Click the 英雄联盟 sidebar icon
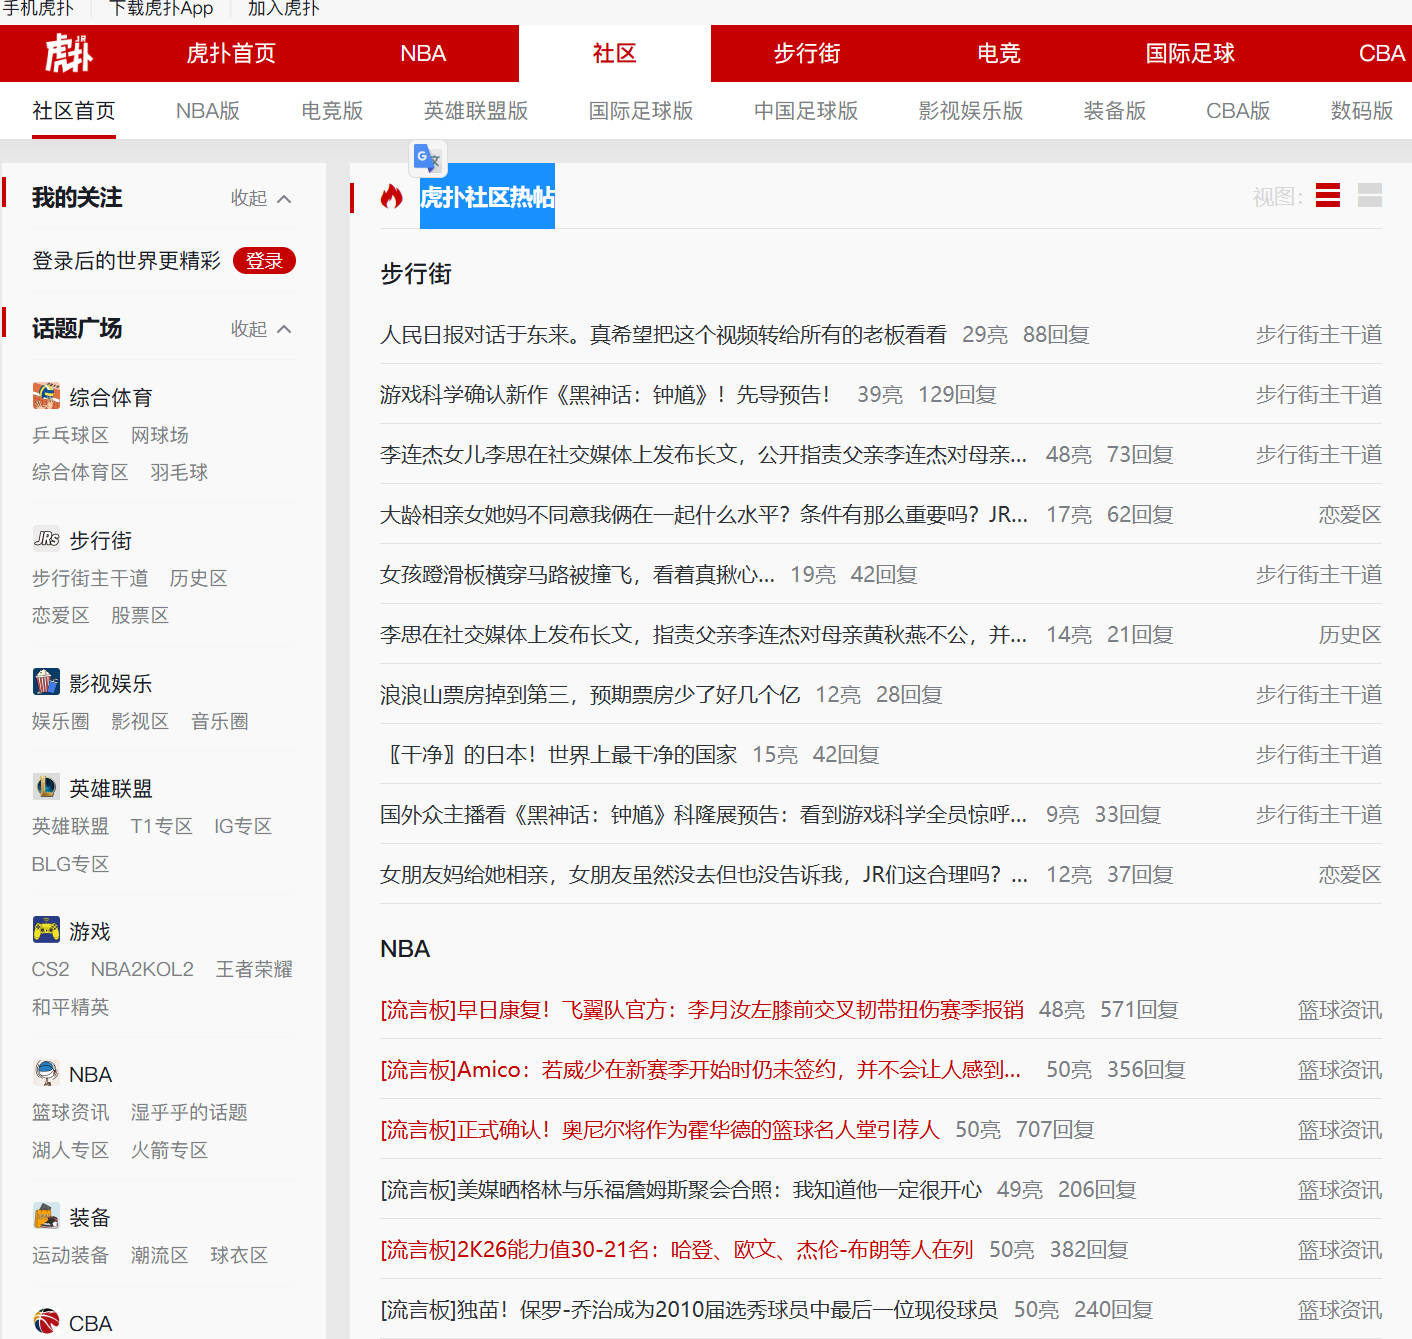 (x=45, y=787)
